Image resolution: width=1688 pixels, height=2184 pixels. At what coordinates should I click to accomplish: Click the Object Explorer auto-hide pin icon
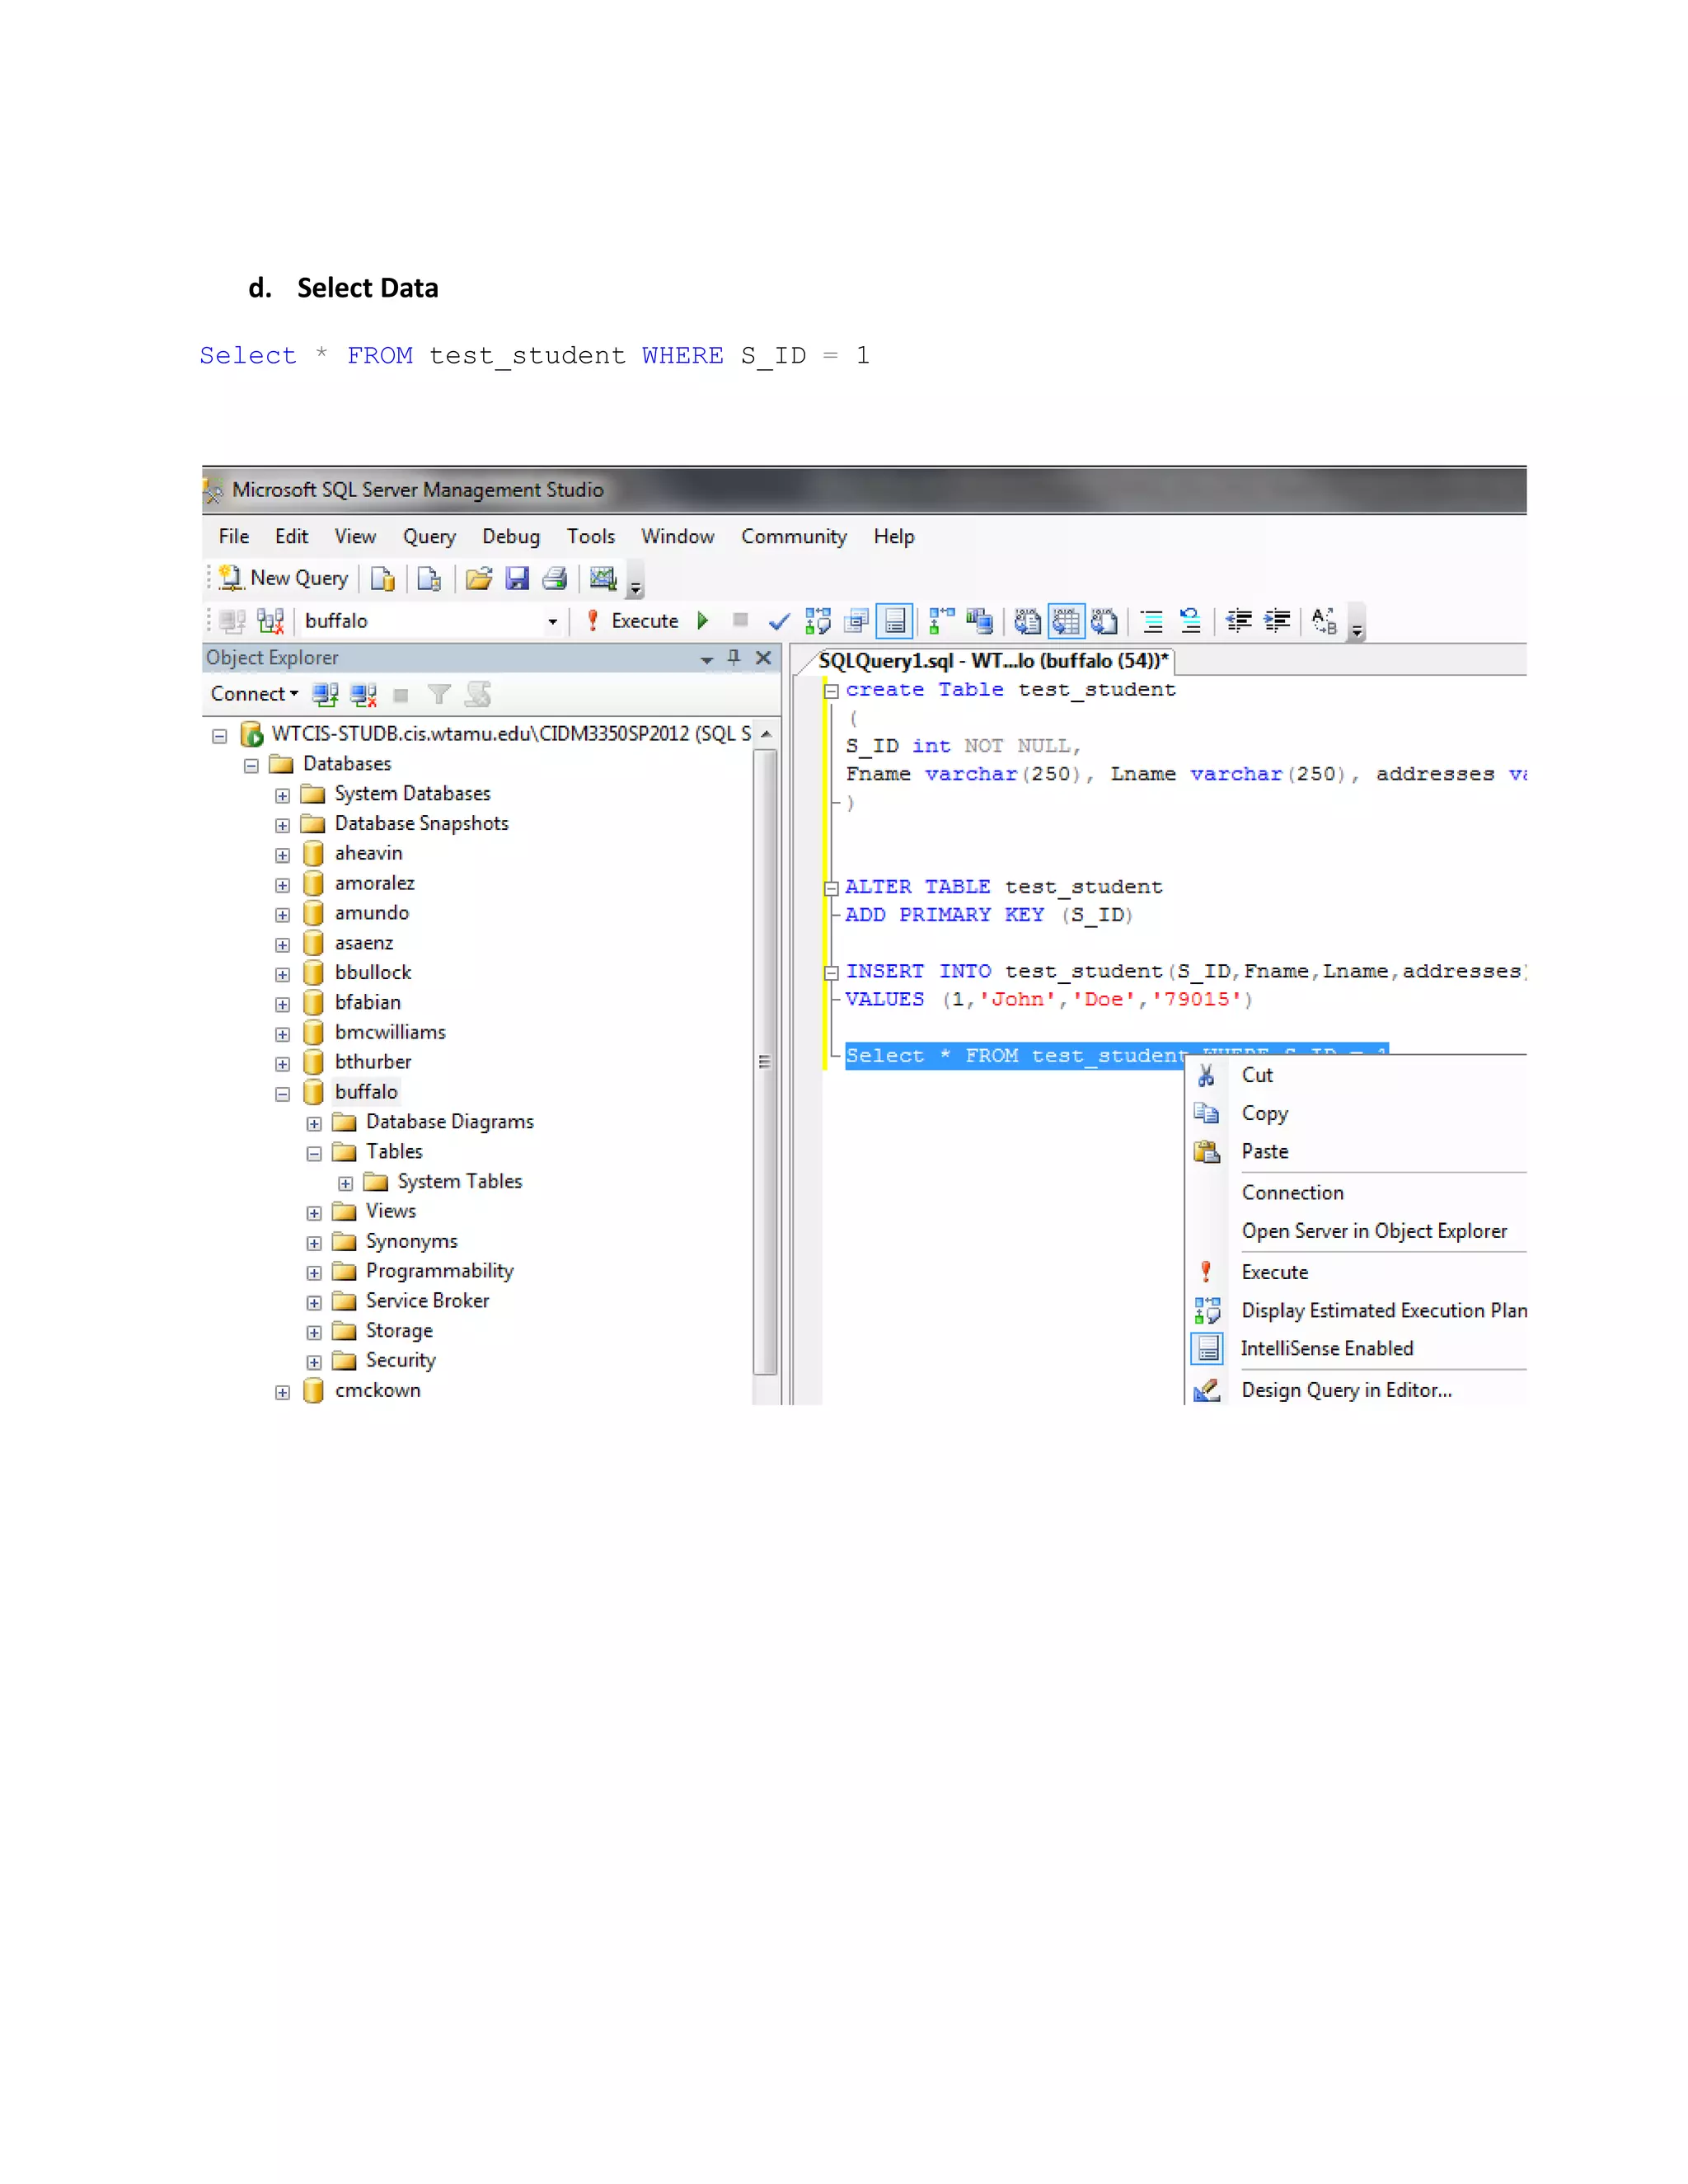click(x=734, y=657)
